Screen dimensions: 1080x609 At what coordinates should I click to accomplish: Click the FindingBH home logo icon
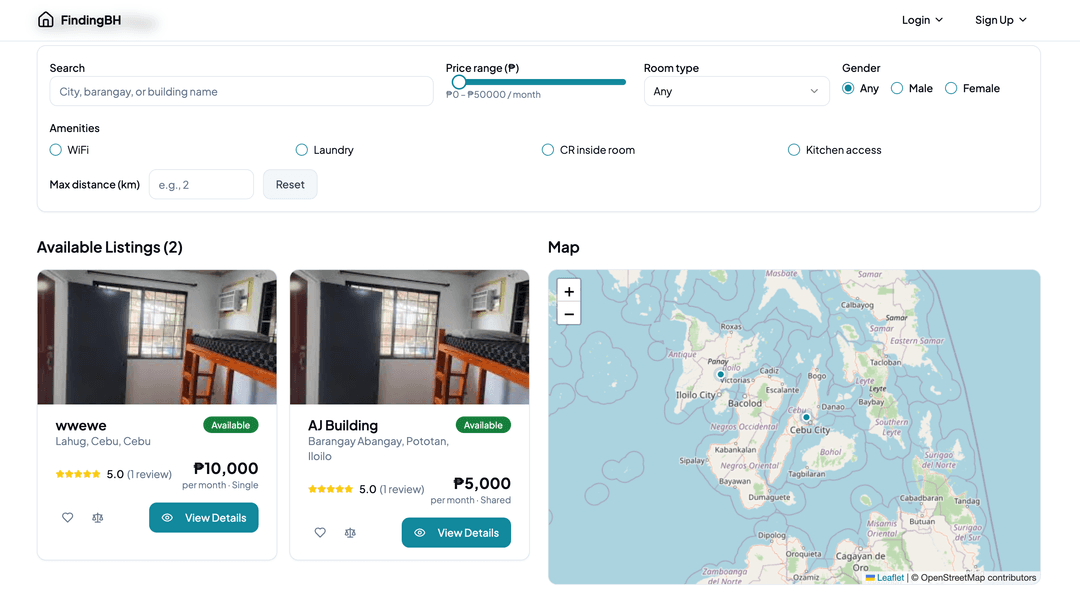(x=46, y=20)
